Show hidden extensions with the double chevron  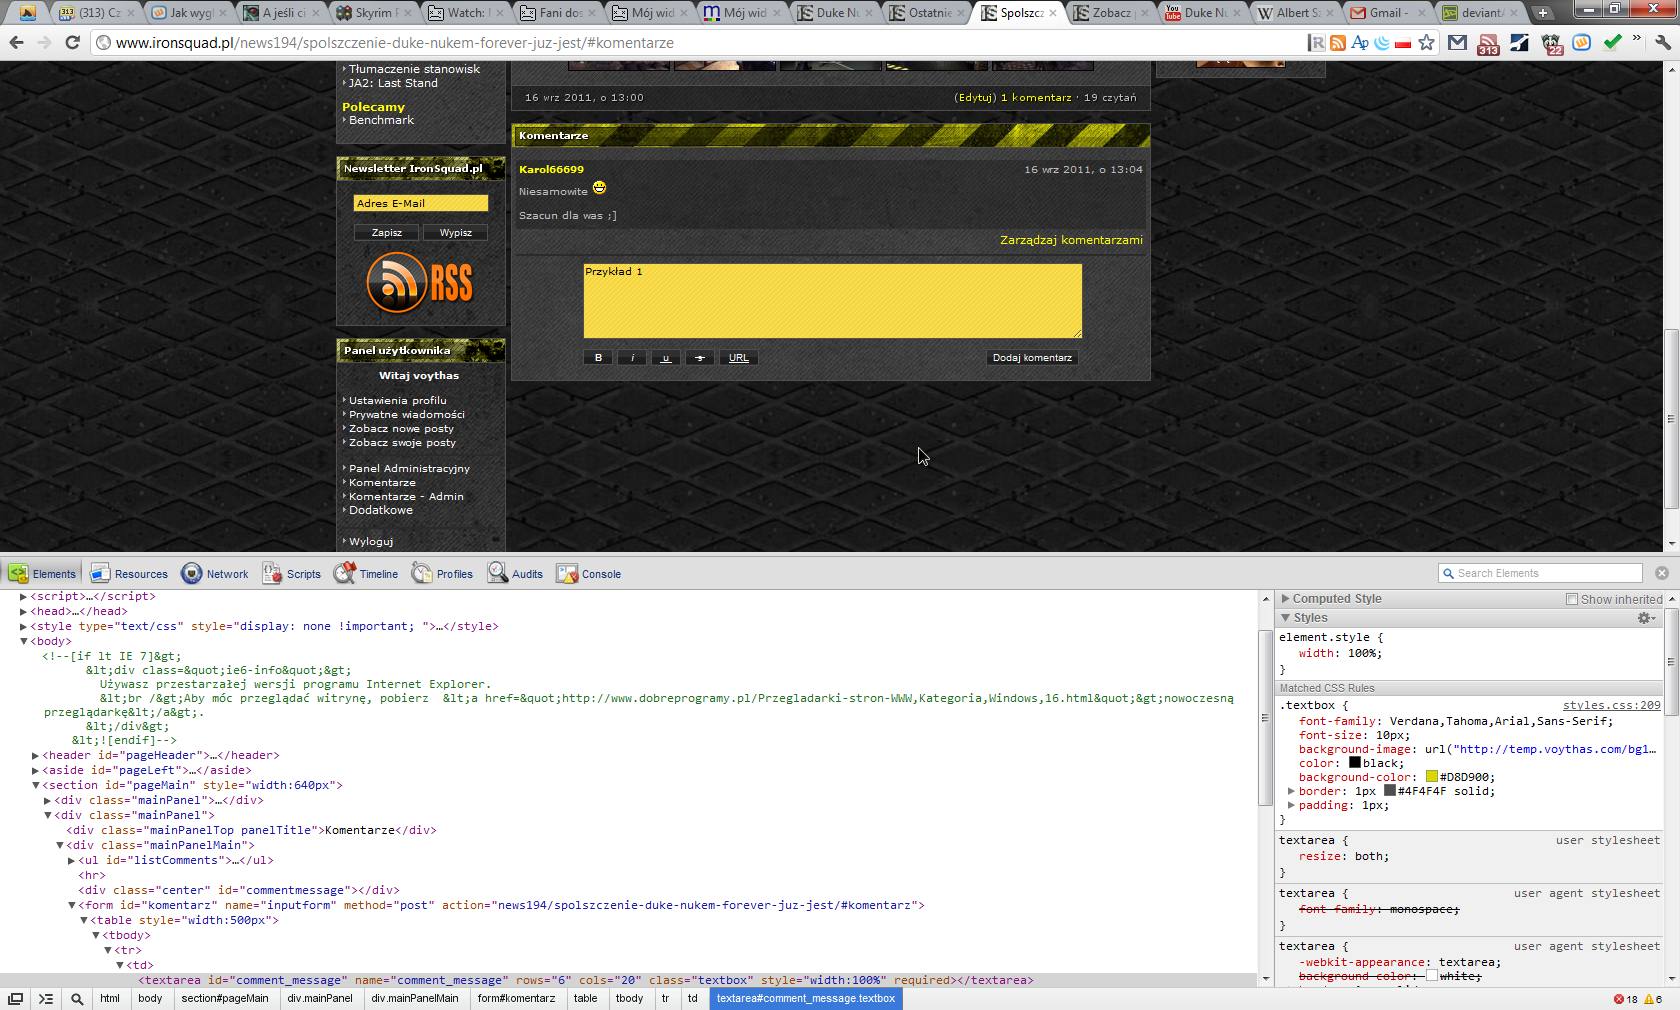coord(1637,40)
